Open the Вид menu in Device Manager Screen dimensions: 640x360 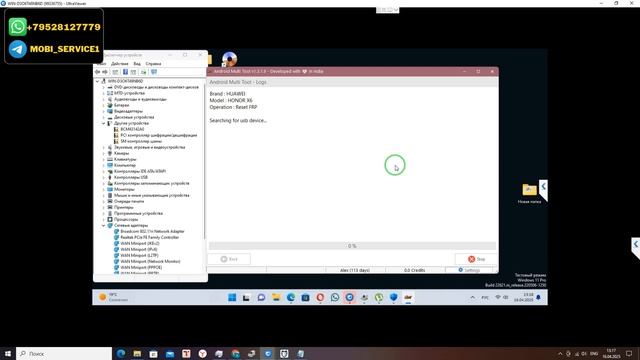tap(137, 64)
